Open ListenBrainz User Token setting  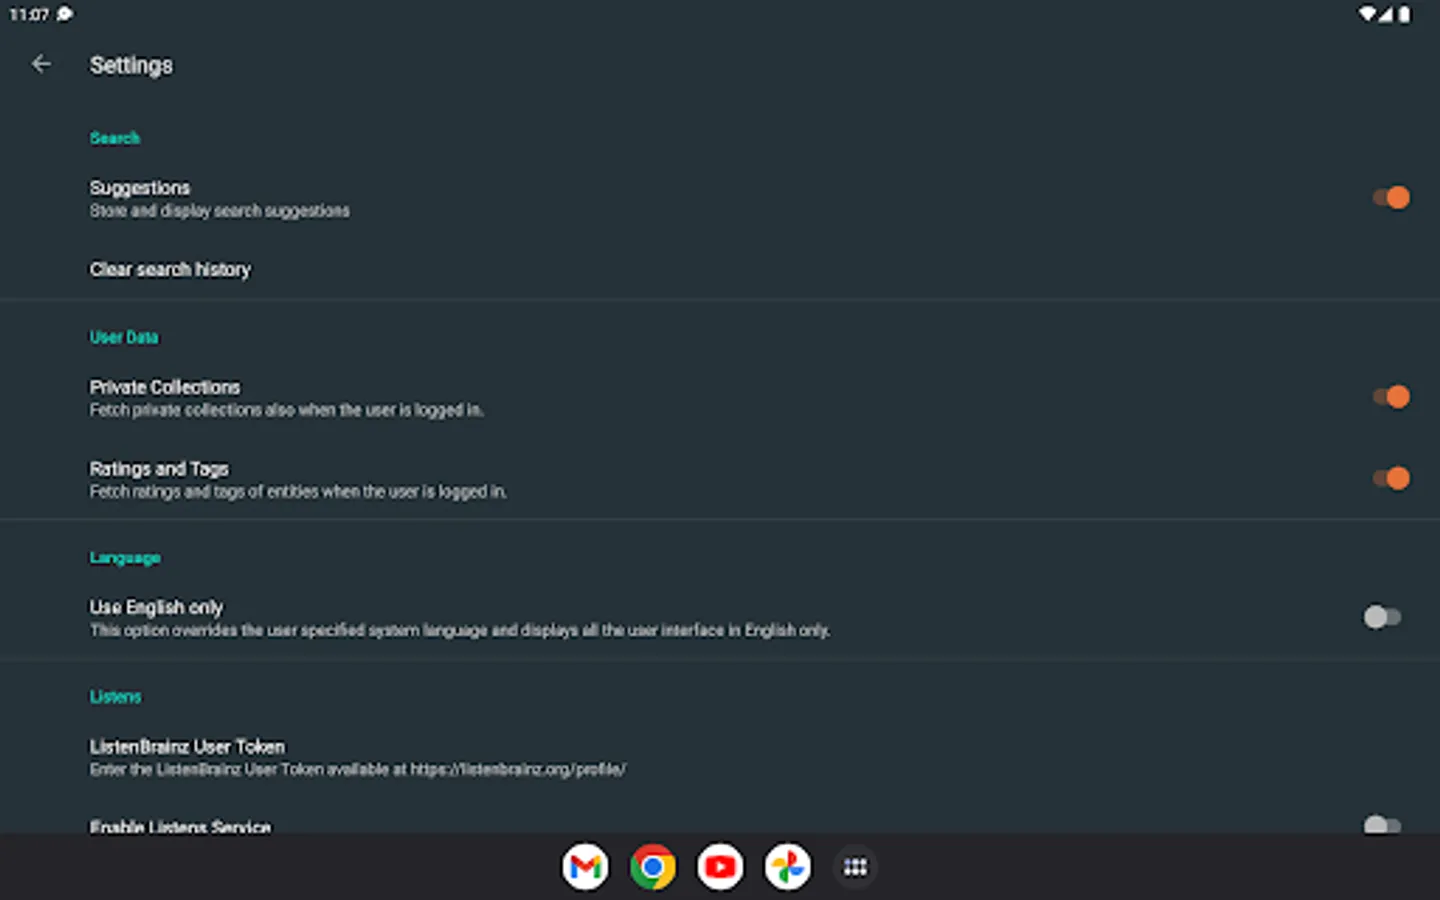tap(187, 747)
